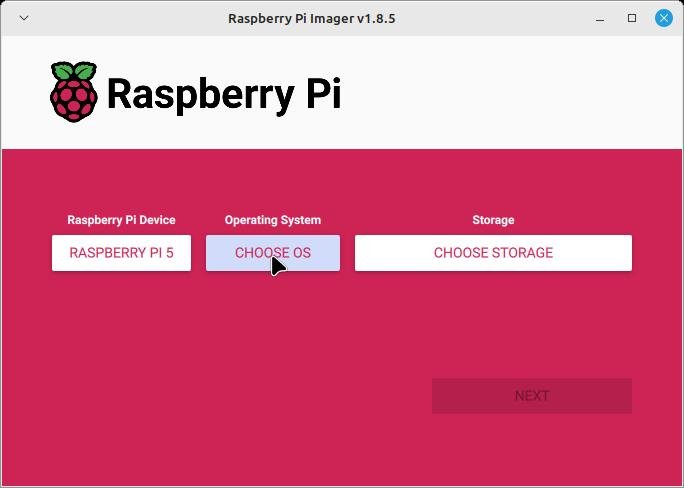
Task: Click the v1.8.5 version text in title
Action: click(x=376, y=19)
